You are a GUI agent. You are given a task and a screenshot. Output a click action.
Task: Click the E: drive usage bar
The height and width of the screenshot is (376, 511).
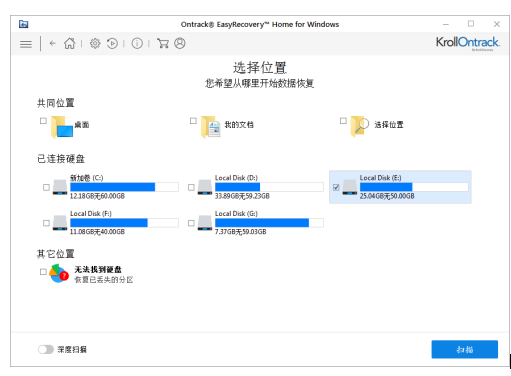tap(414, 187)
